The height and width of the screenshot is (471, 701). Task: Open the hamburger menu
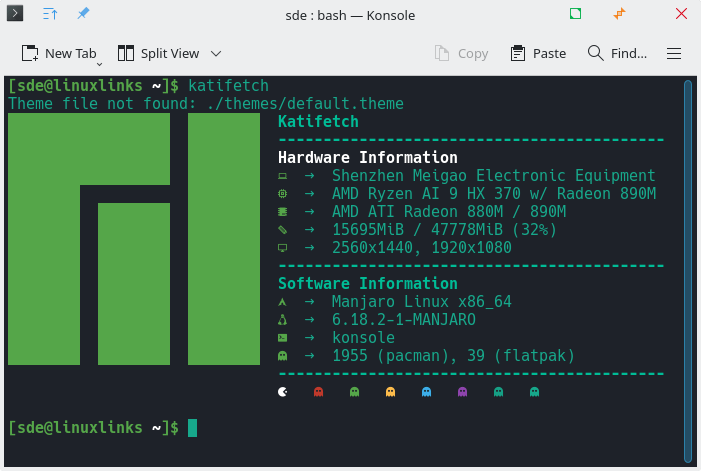coord(674,53)
